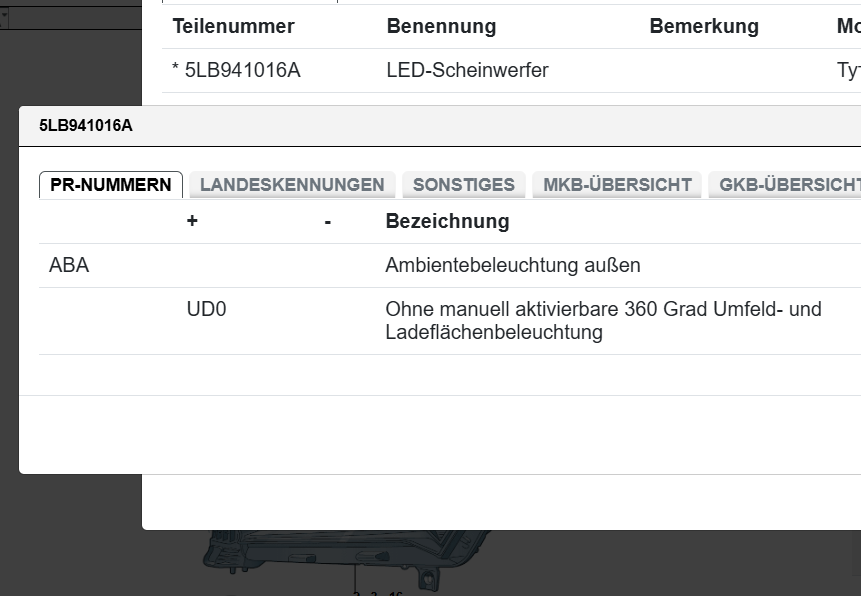Click the plus column header
861x596 pixels.
tap(192, 221)
